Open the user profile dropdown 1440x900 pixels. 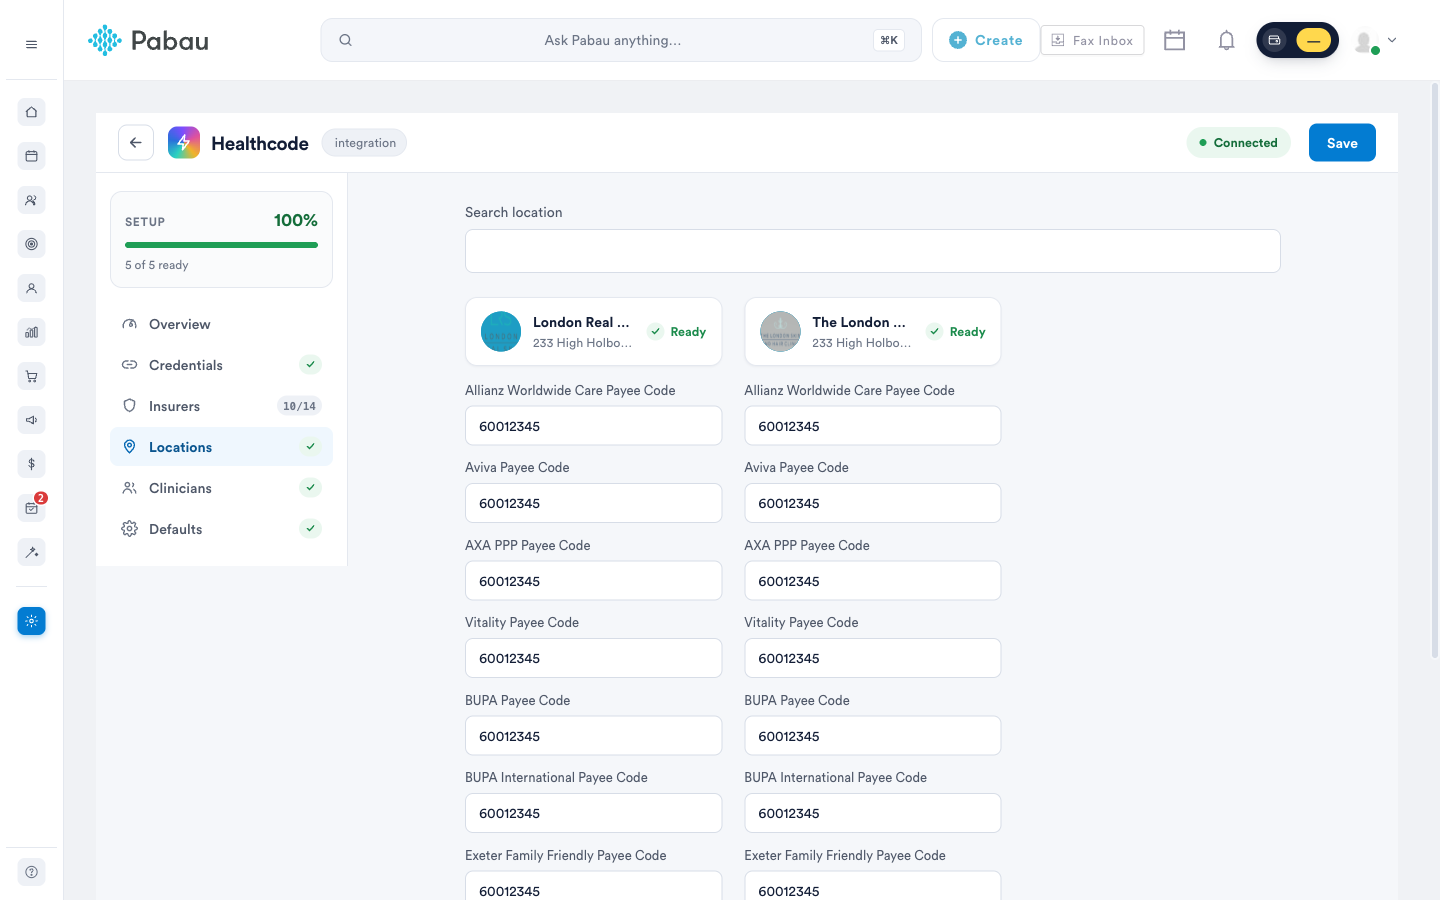(x=1376, y=41)
